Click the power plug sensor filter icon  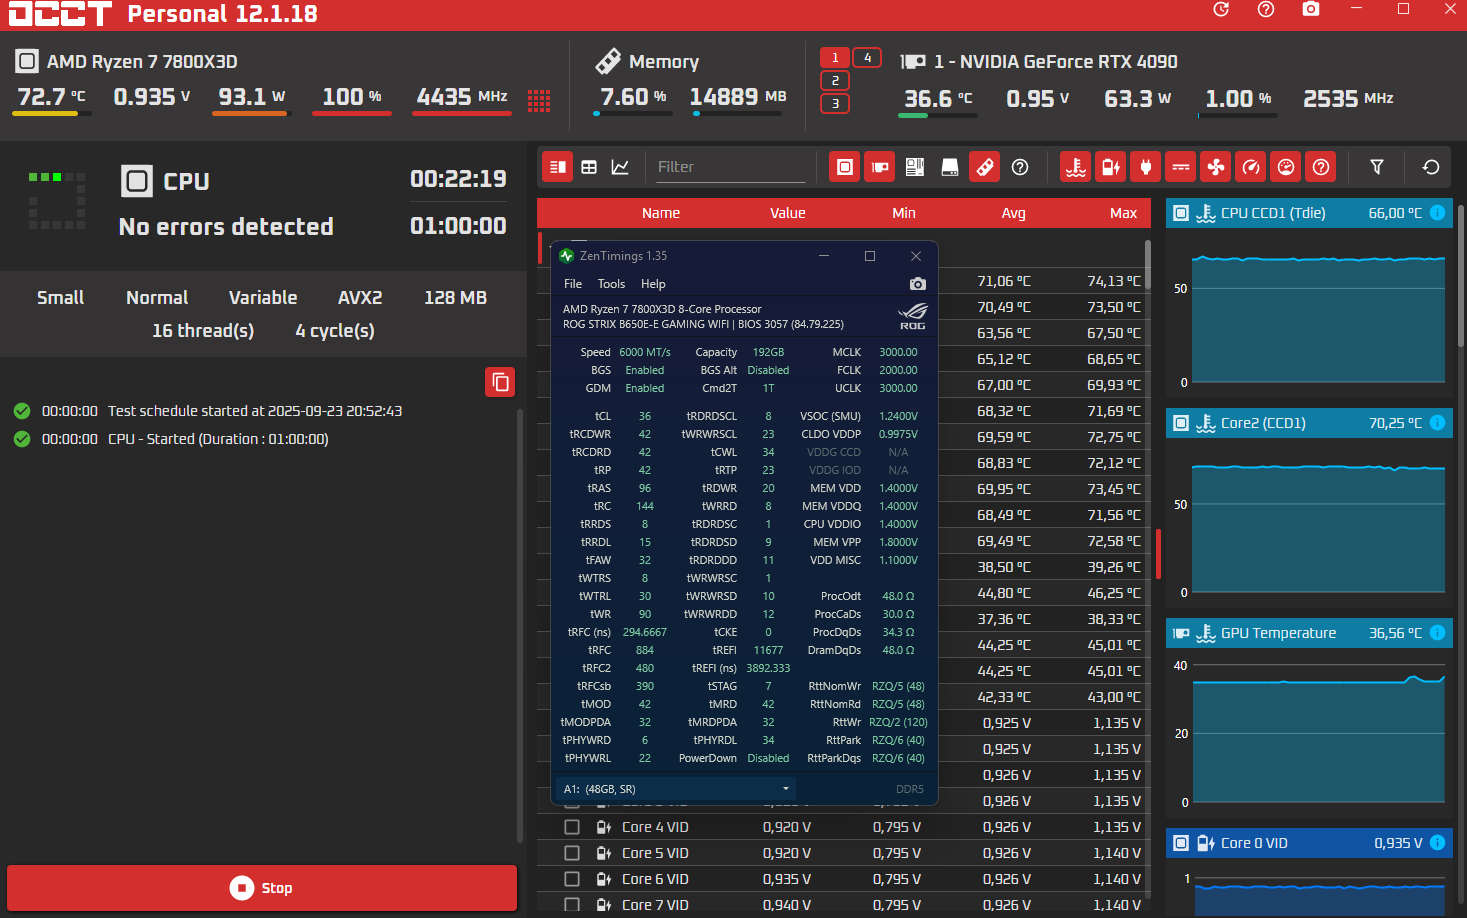coord(1146,167)
